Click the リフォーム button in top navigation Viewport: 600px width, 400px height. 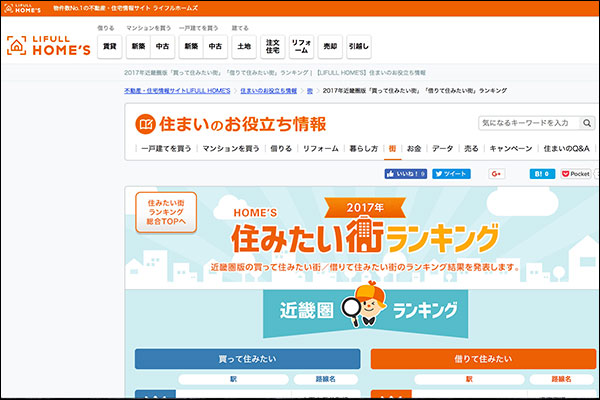pyautogui.click(x=301, y=46)
